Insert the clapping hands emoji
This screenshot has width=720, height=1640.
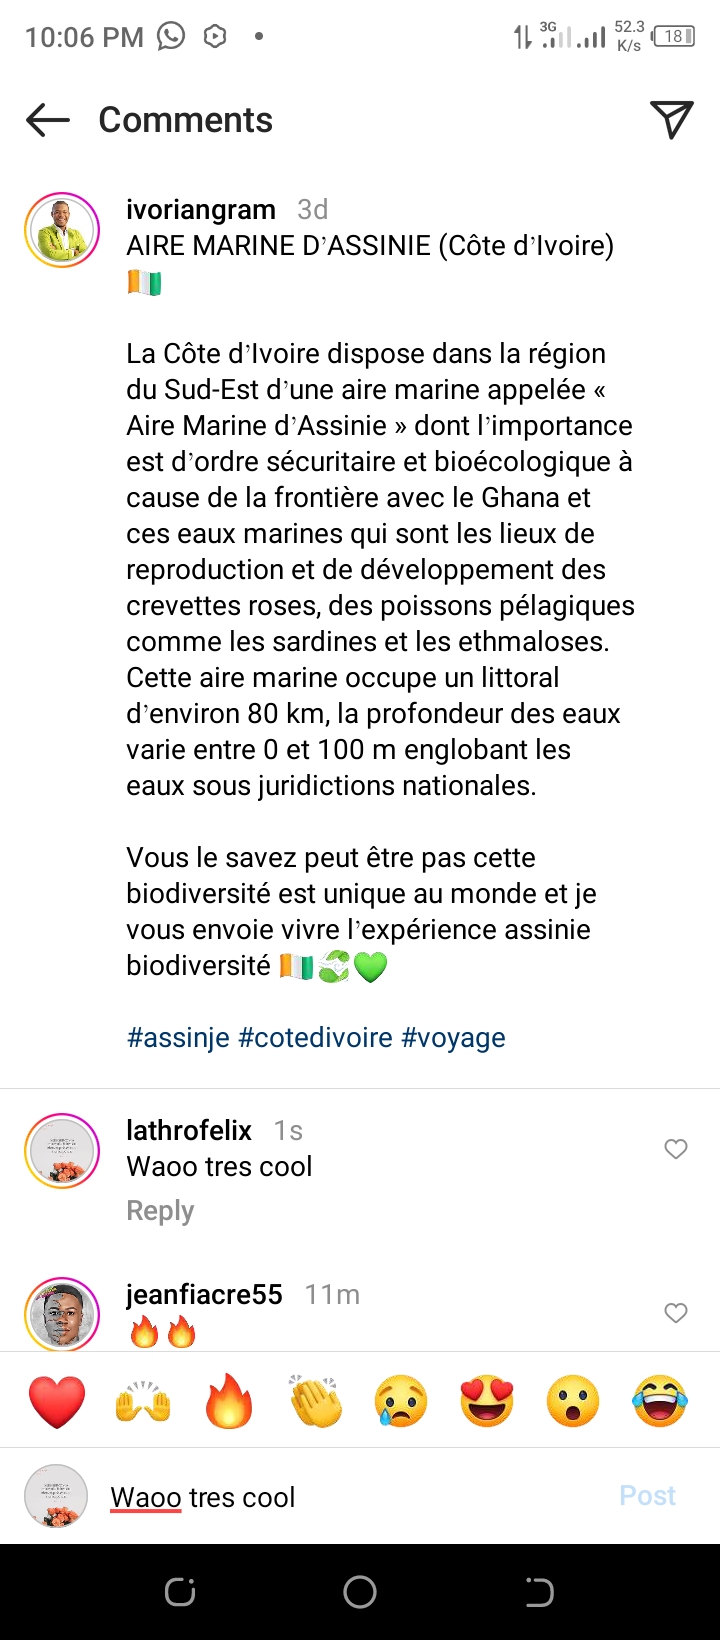pos(315,1400)
